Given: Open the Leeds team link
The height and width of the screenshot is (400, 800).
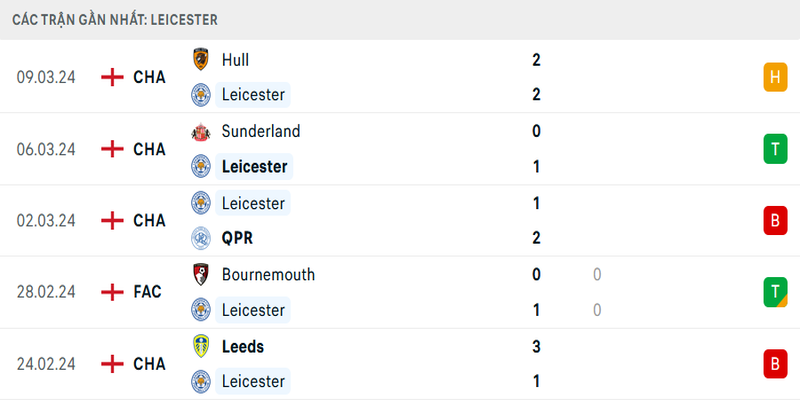Looking at the screenshot, I should 243,346.
